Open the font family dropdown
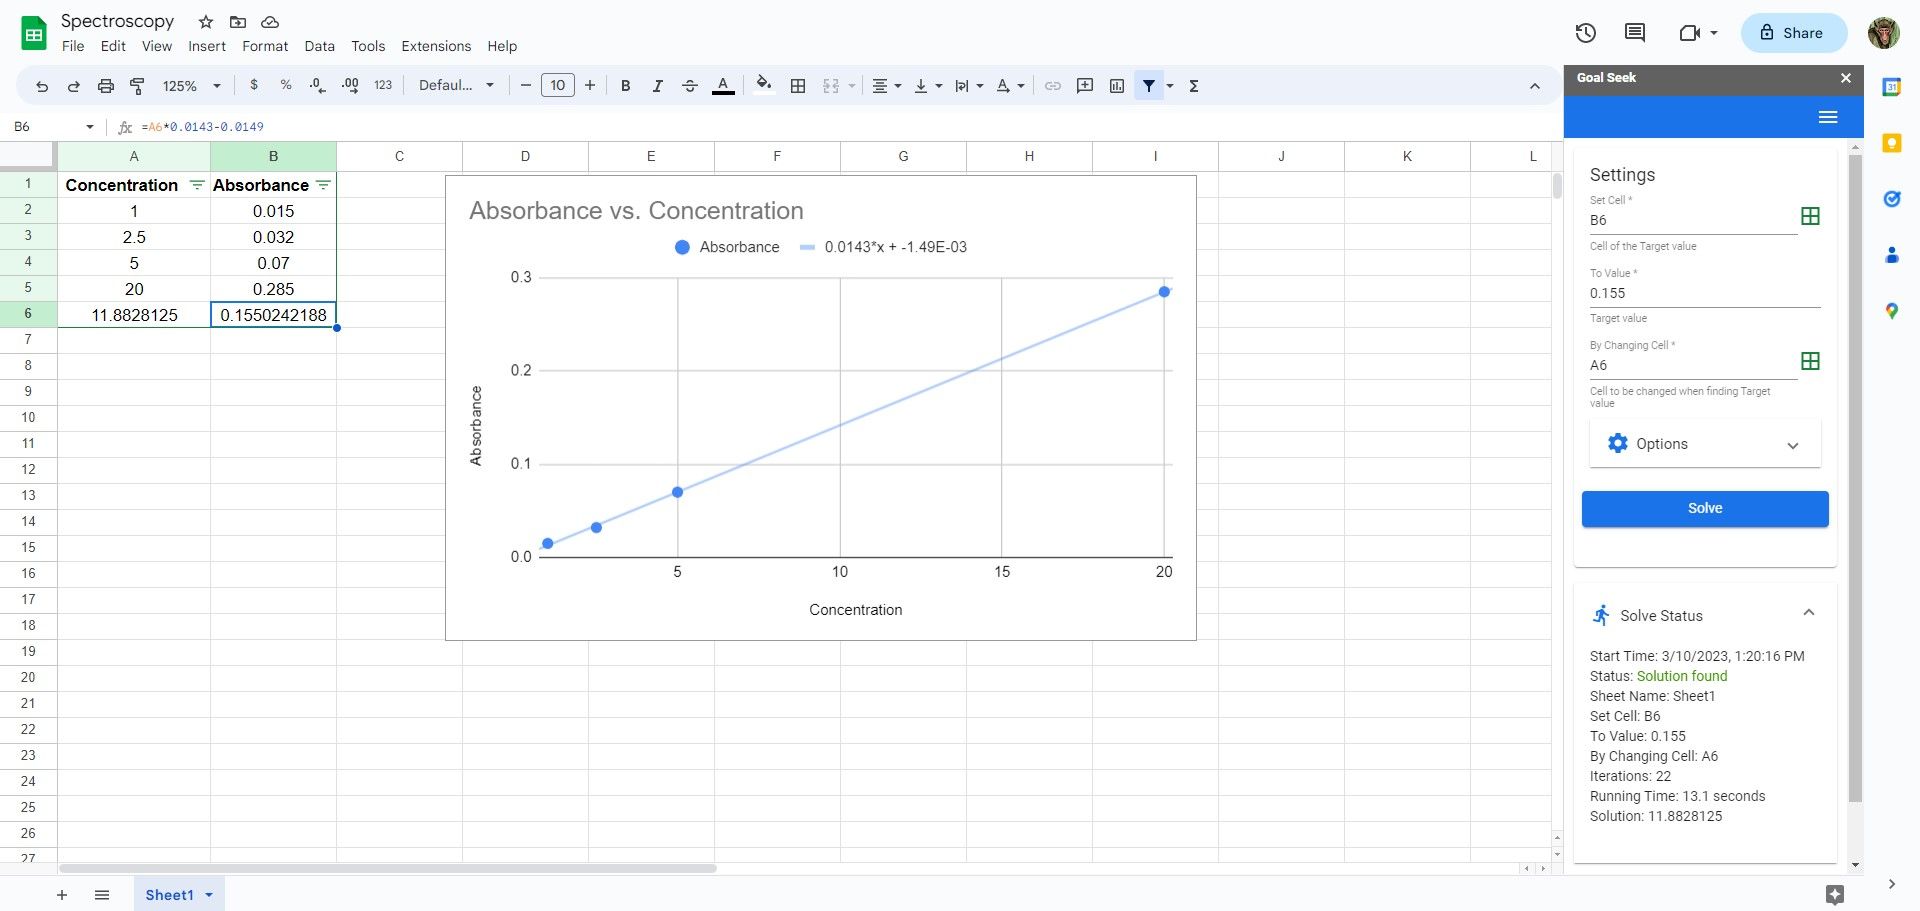 pyautogui.click(x=456, y=85)
